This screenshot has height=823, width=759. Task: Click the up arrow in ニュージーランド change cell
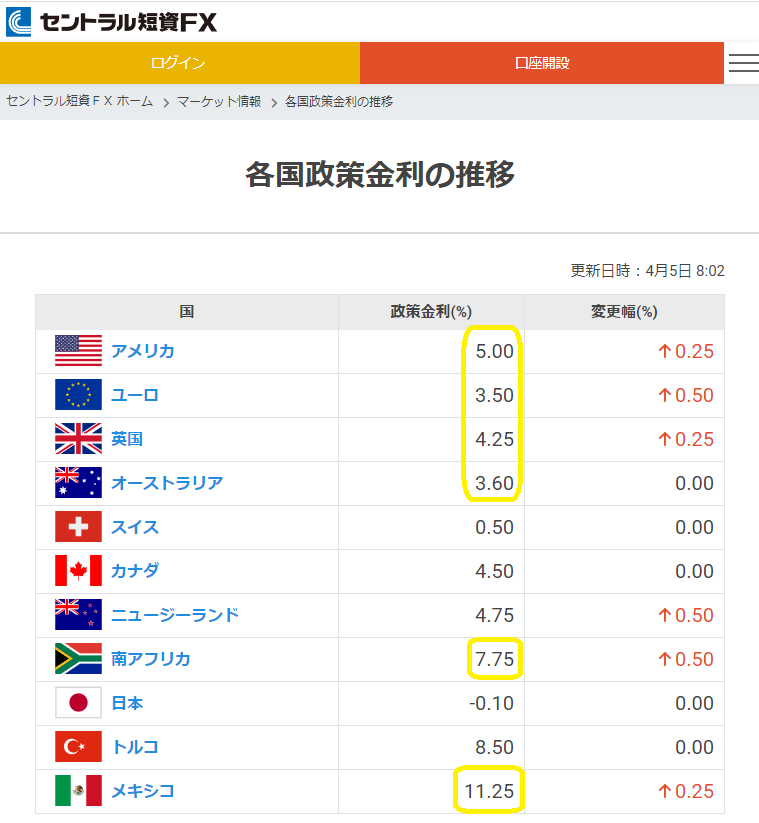pos(665,615)
